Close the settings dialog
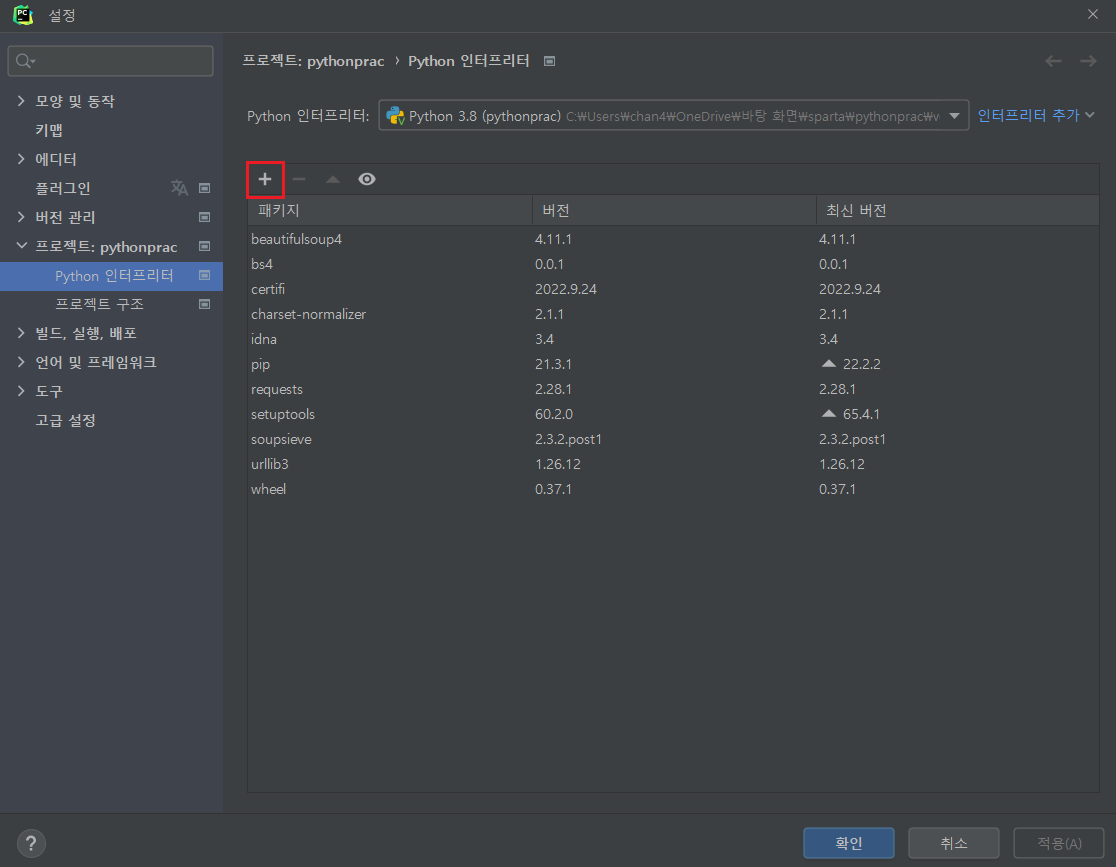Image resolution: width=1116 pixels, height=867 pixels. point(1093,14)
